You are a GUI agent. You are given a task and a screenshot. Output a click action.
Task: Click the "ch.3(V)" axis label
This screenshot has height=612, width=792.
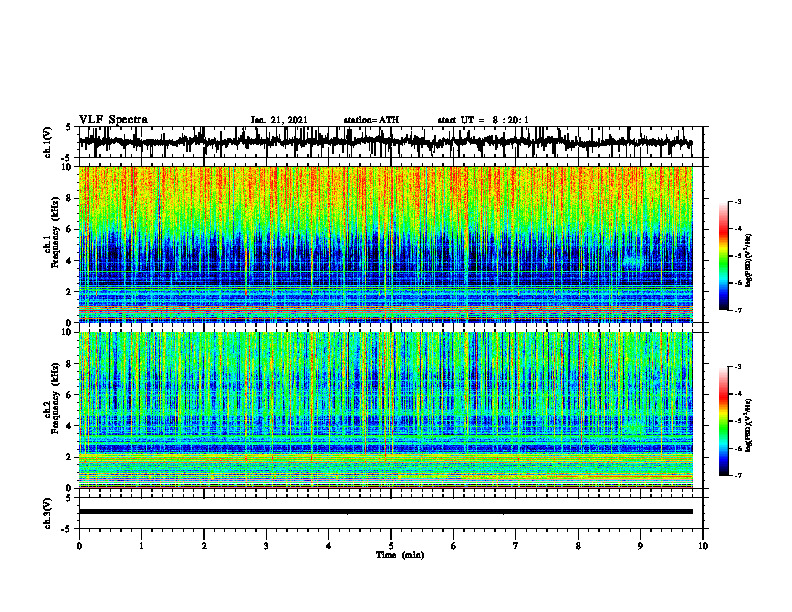[x=48, y=513]
